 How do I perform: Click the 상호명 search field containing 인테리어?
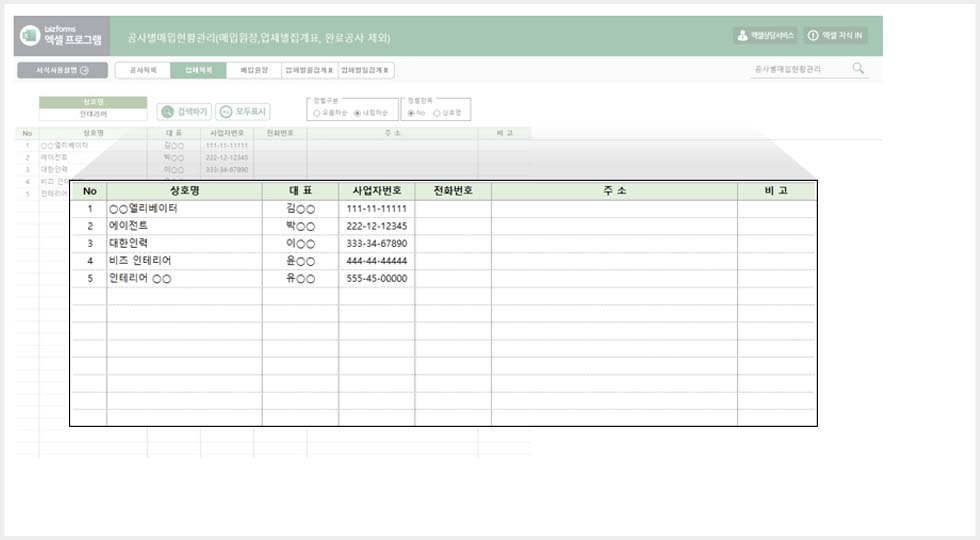click(x=93, y=114)
